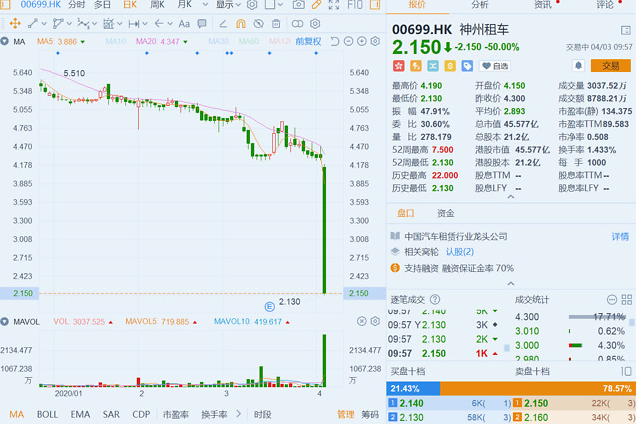
Task: Open the window layout dropdown
Action: point(274,4)
